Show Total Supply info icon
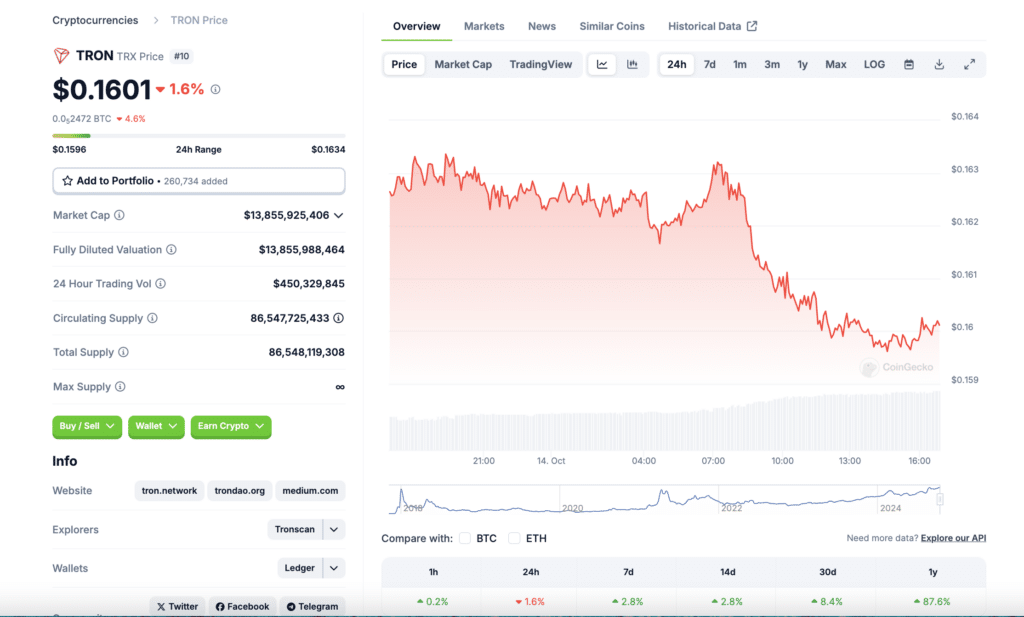The width and height of the screenshot is (1024, 617). click(x=123, y=352)
